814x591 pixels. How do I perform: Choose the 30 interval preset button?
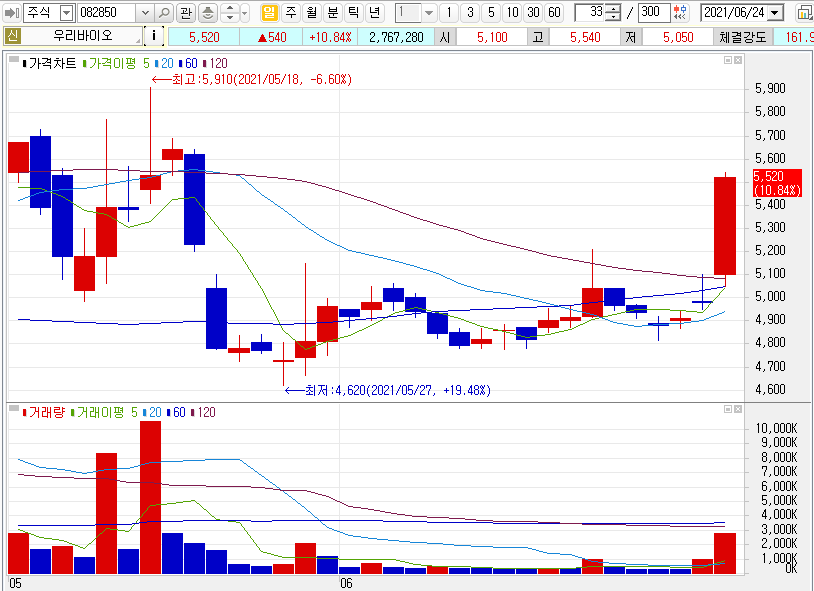click(x=533, y=12)
